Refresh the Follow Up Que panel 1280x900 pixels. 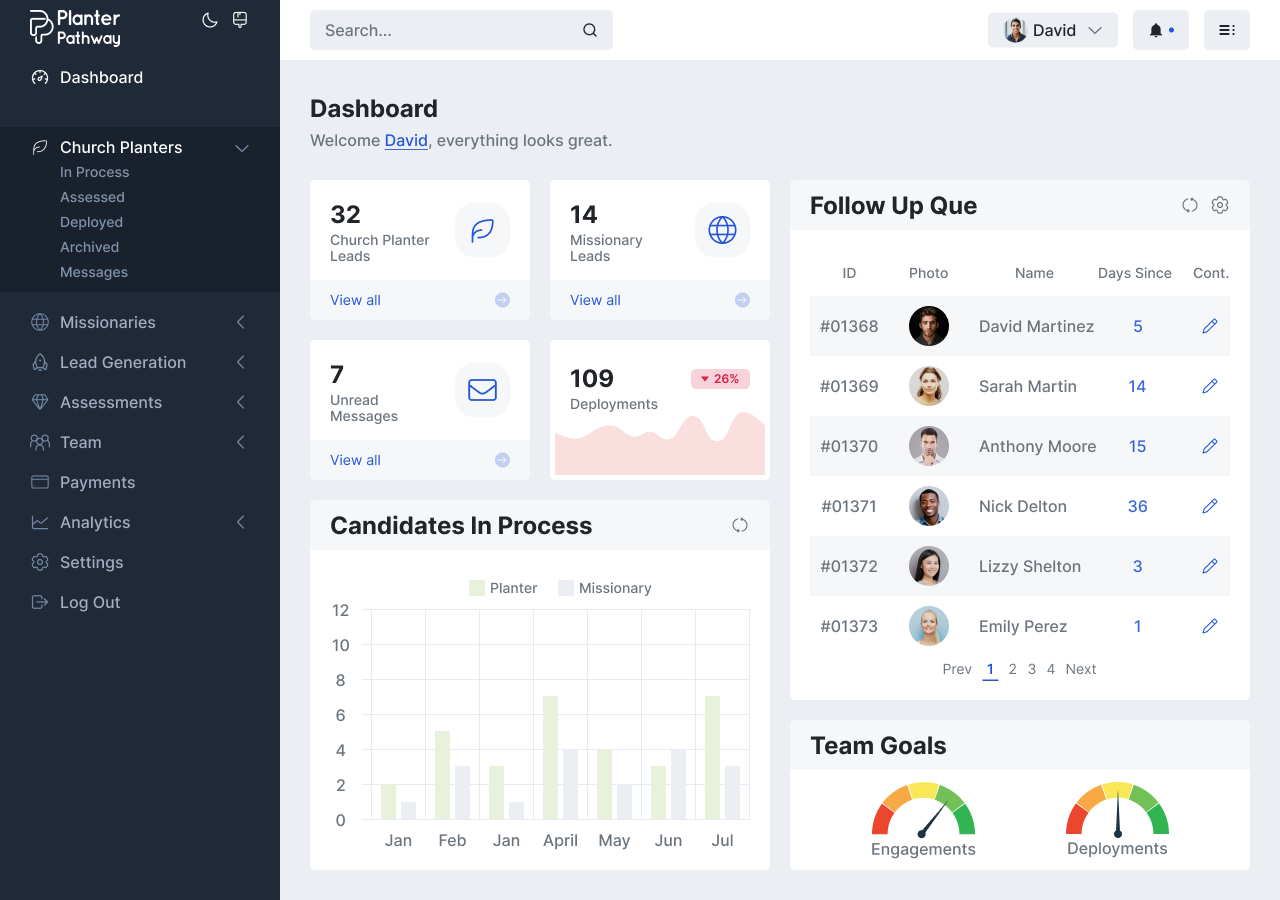coord(1189,205)
